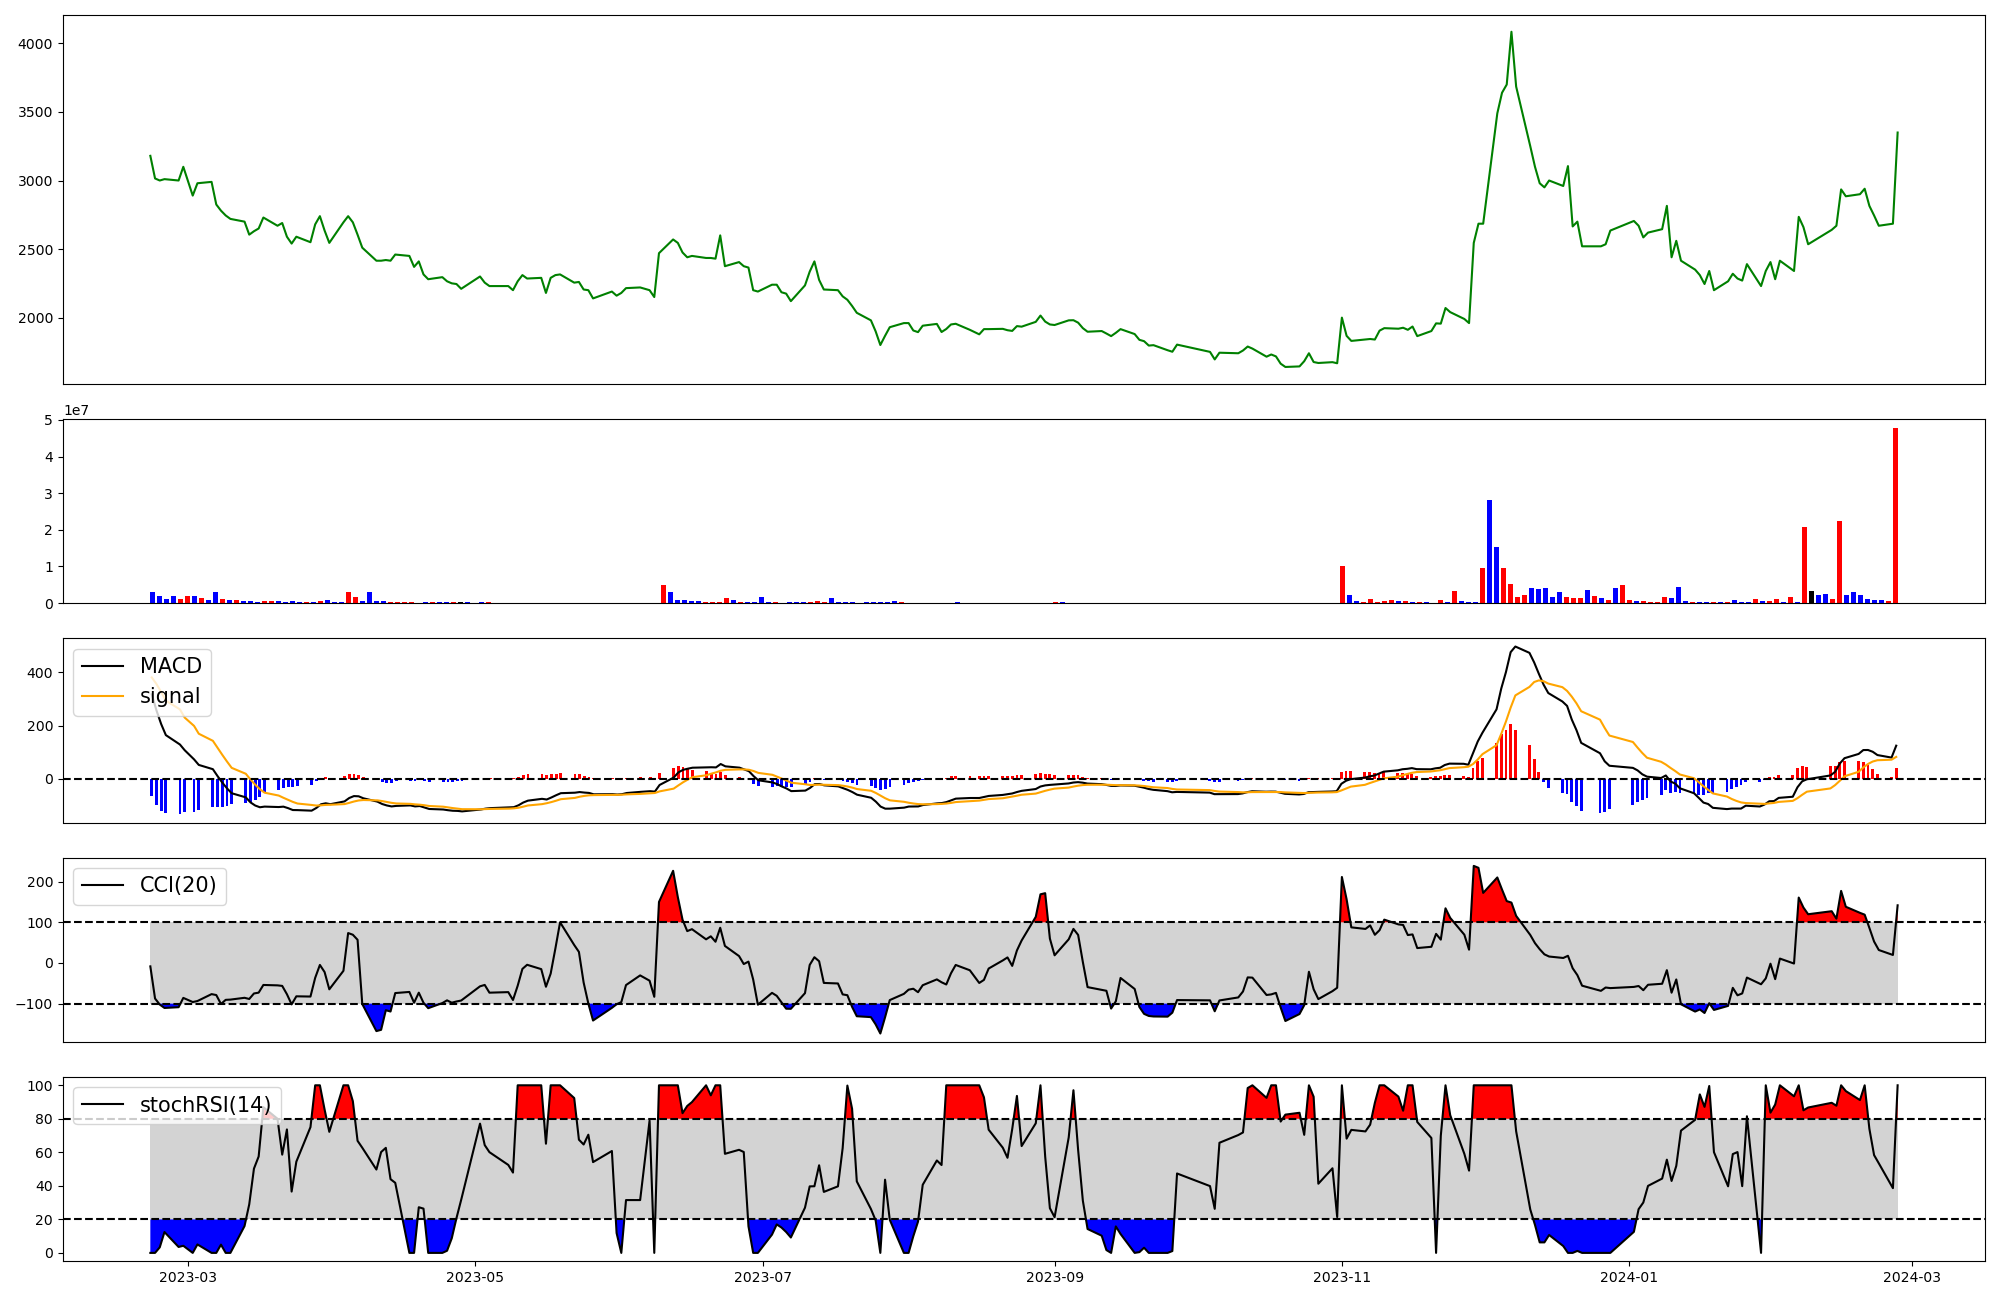Click the tallest red volume bar

[x=1895, y=515]
